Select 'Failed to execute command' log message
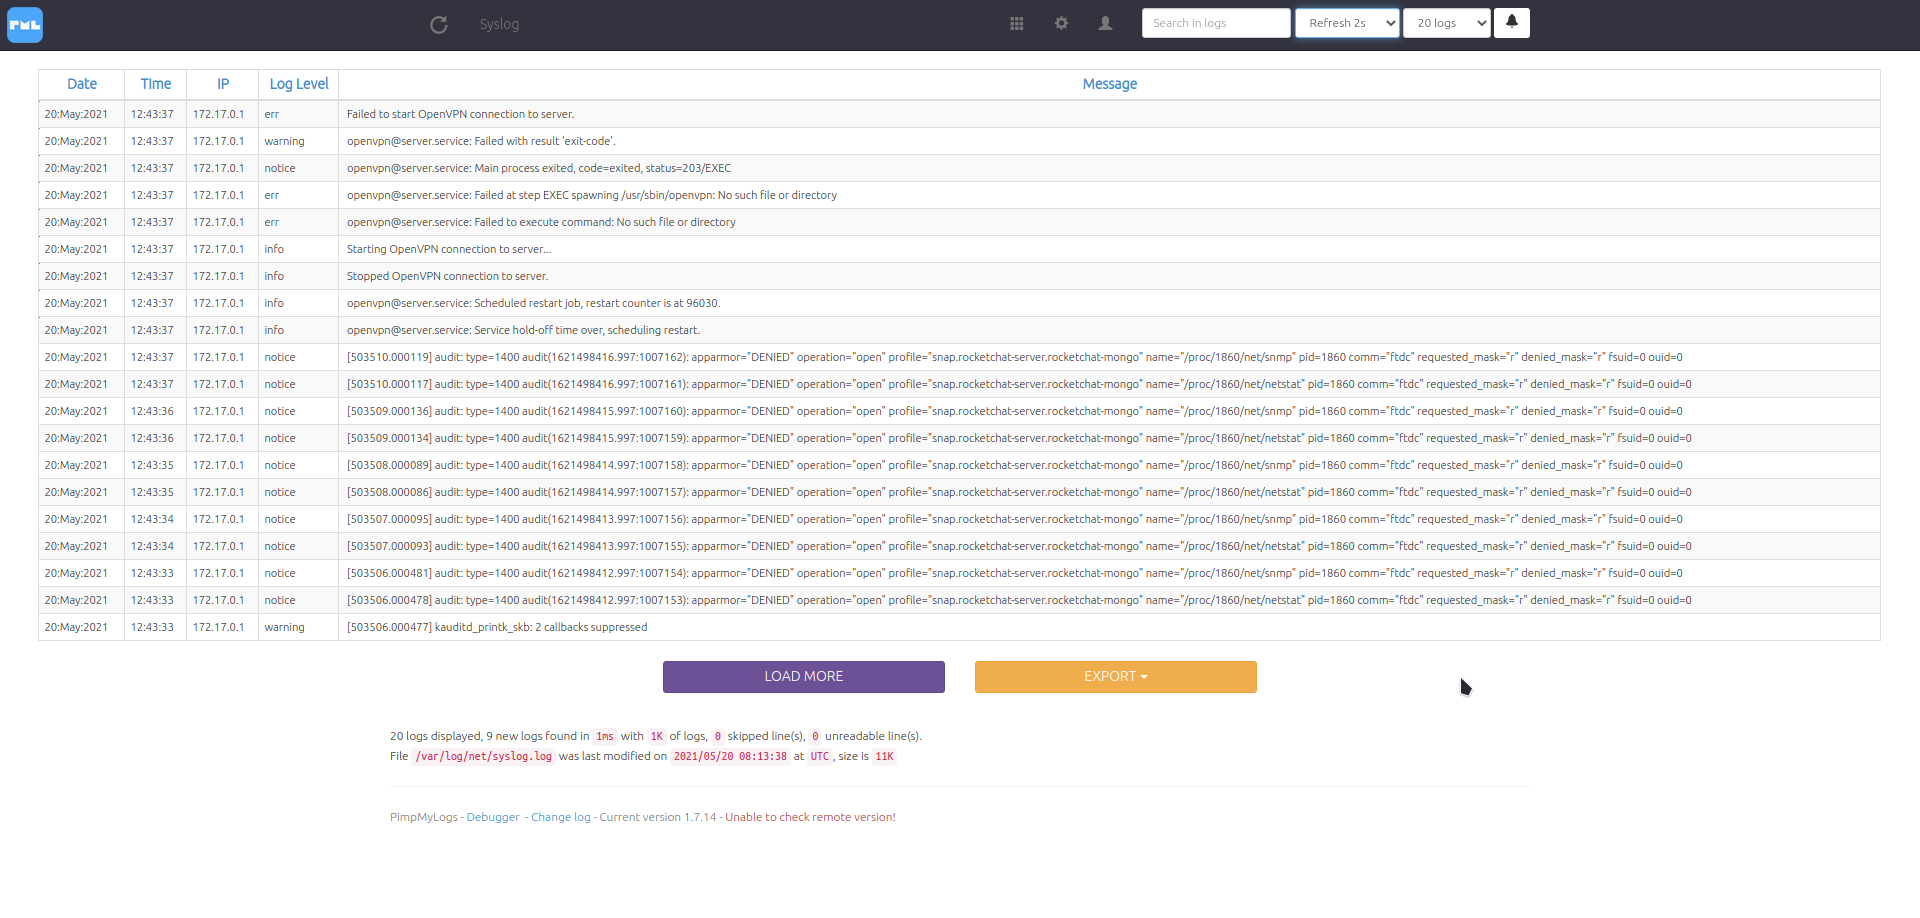The height and width of the screenshot is (918, 1920). pyautogui.click(x=541, y=222)
